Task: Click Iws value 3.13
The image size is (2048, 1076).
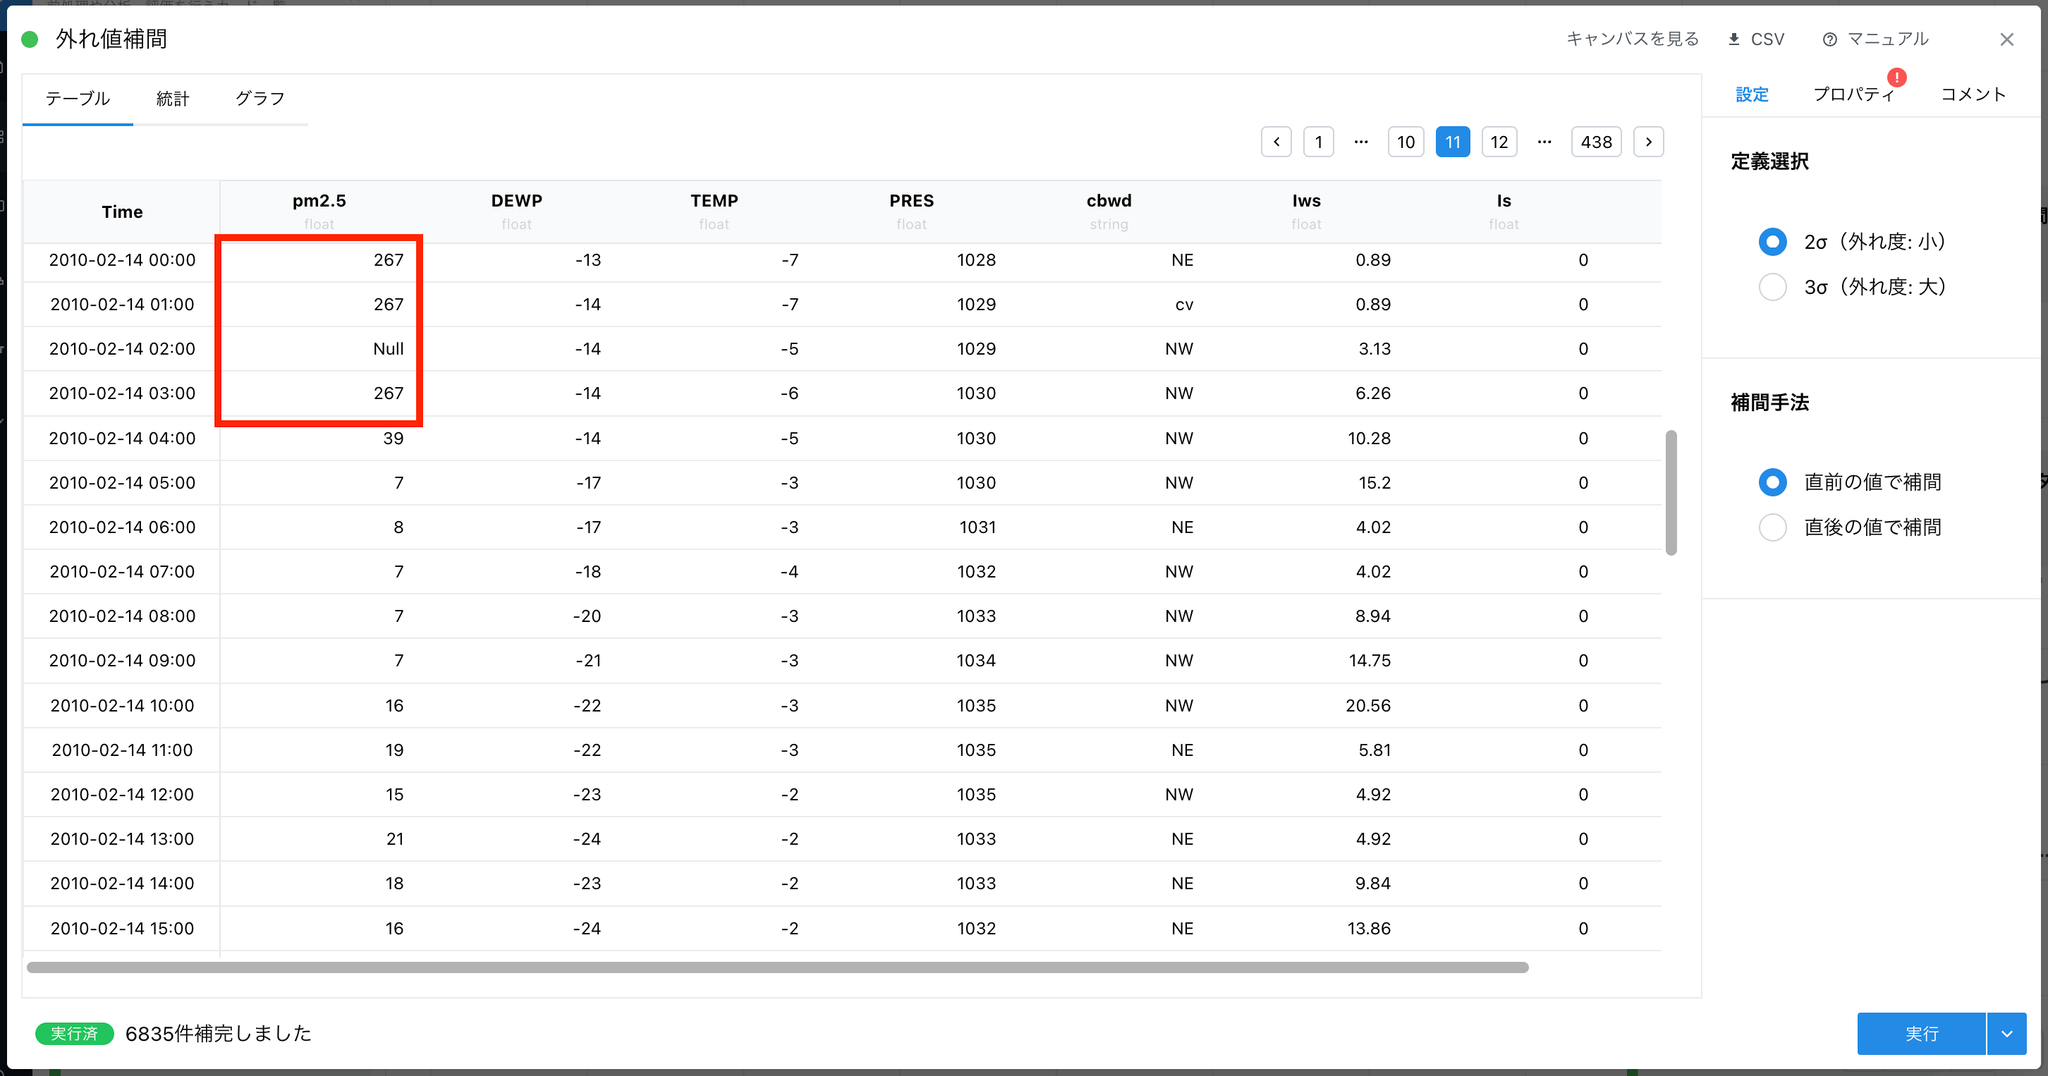Action: click(x=1374, y=349)
